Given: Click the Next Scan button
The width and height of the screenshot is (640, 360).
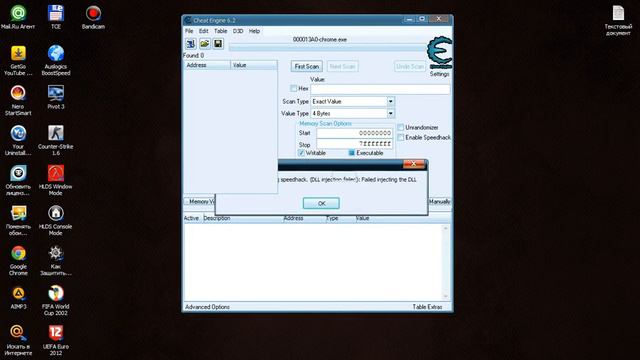Looking at the screenshot, I should point(342,66).
